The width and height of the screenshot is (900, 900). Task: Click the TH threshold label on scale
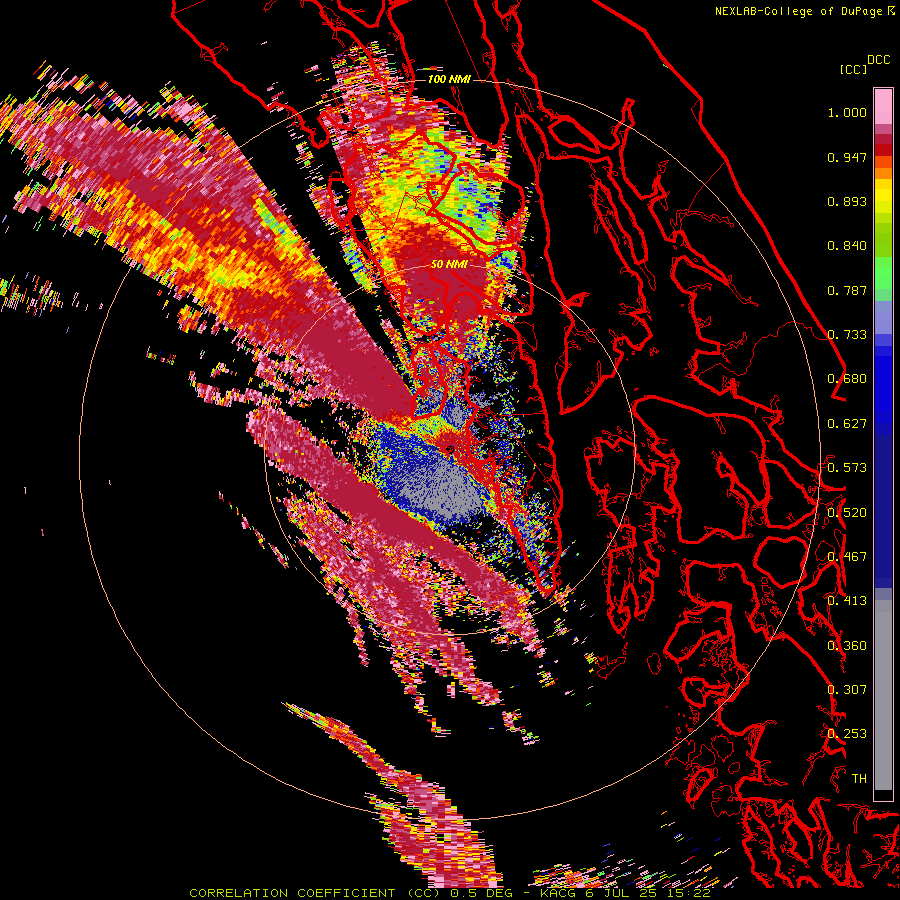click(859, 779)
